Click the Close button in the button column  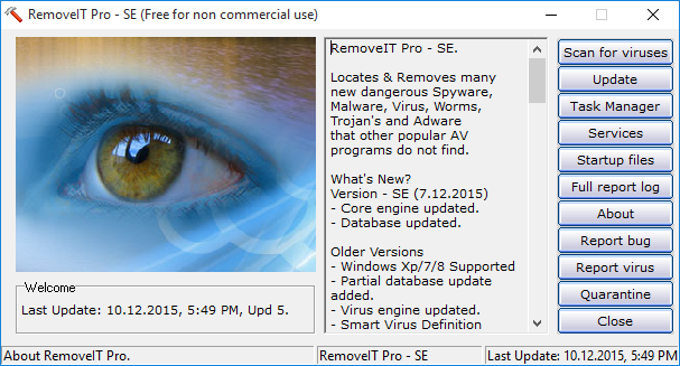[x=615, y=321]
